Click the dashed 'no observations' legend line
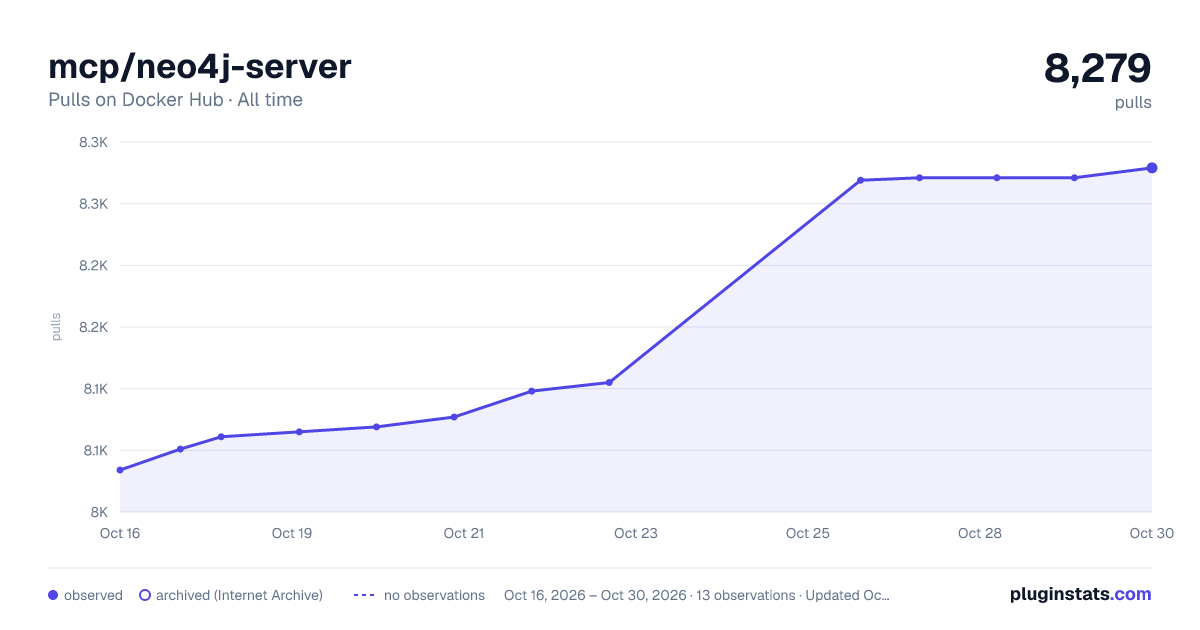 click(x=364, y=595)
